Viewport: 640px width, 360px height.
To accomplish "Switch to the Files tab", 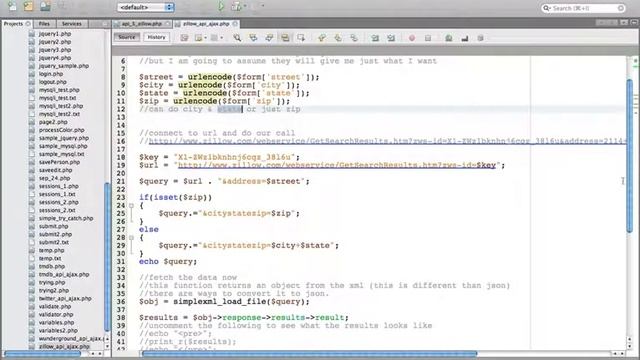I will point(44,24).
